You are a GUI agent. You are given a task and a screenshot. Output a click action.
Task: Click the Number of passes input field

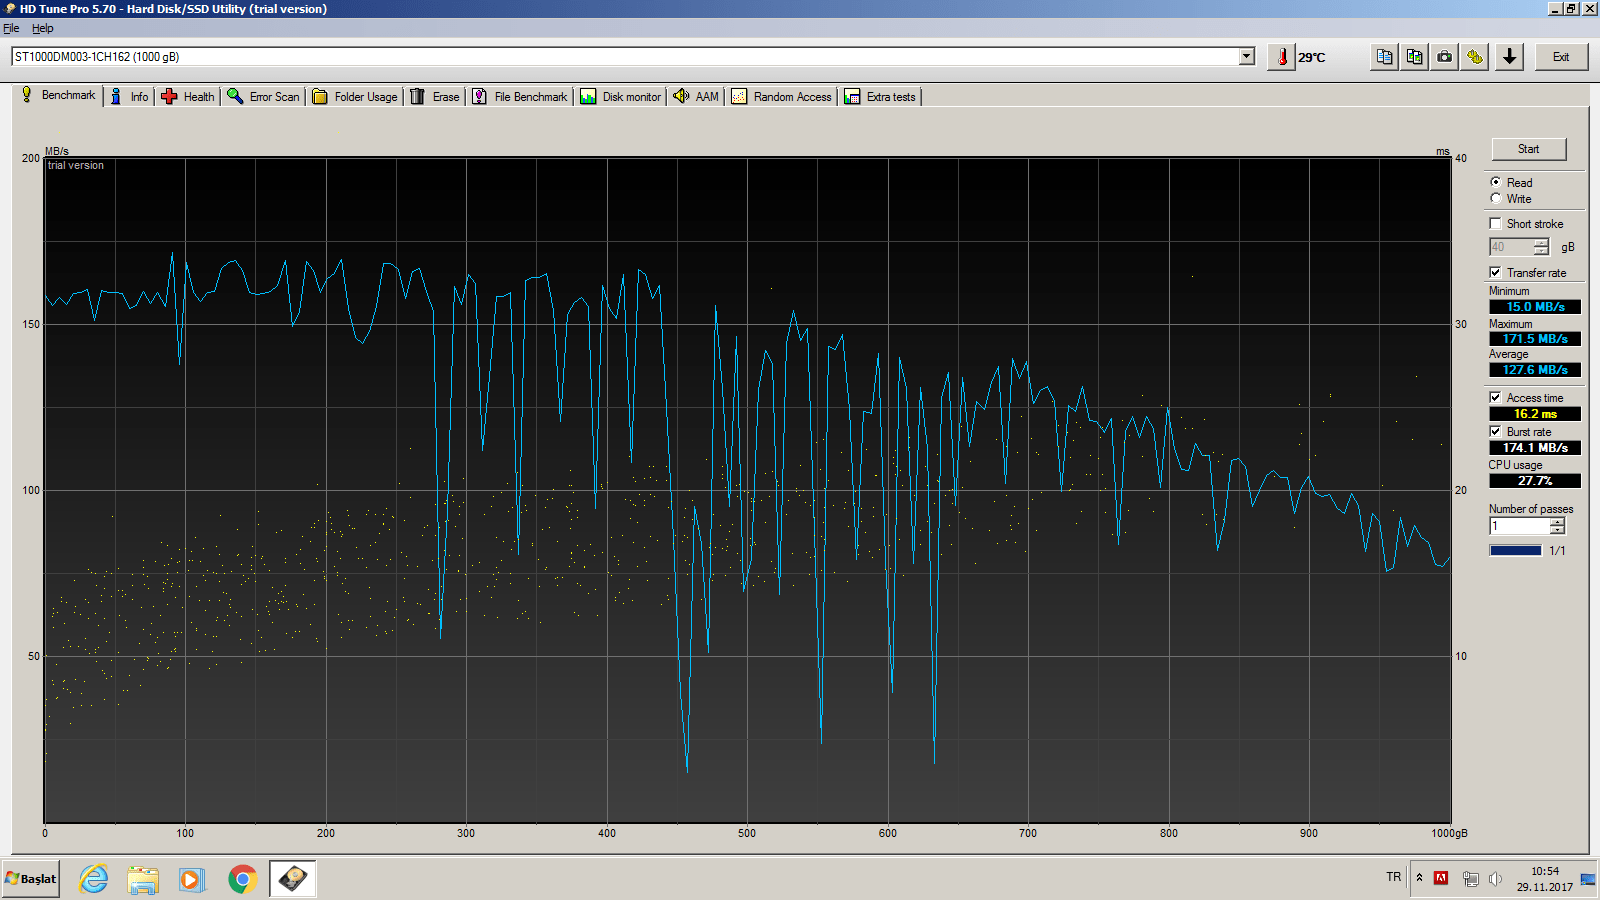[1519, 526]
